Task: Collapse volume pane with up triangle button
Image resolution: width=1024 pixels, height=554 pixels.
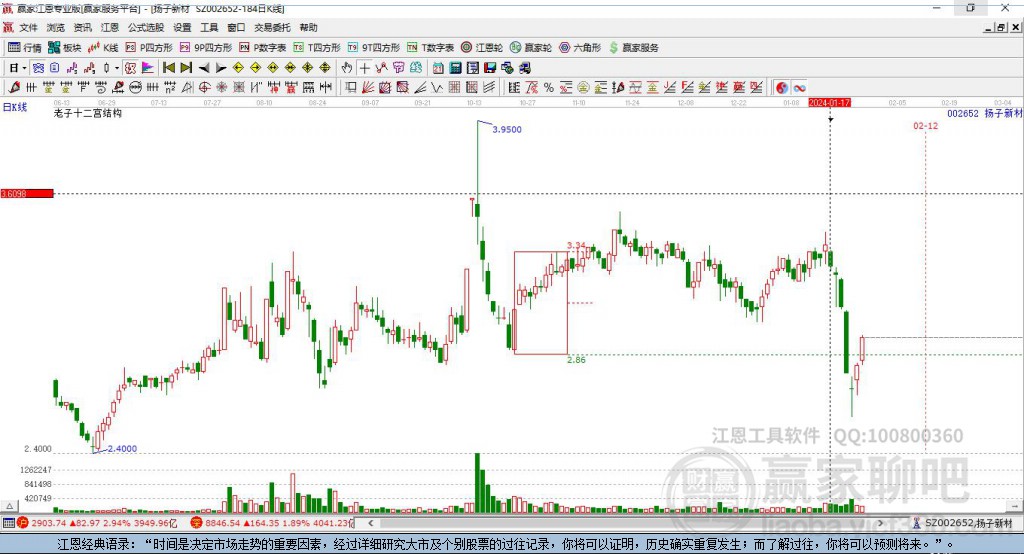Action: point(9,506)
